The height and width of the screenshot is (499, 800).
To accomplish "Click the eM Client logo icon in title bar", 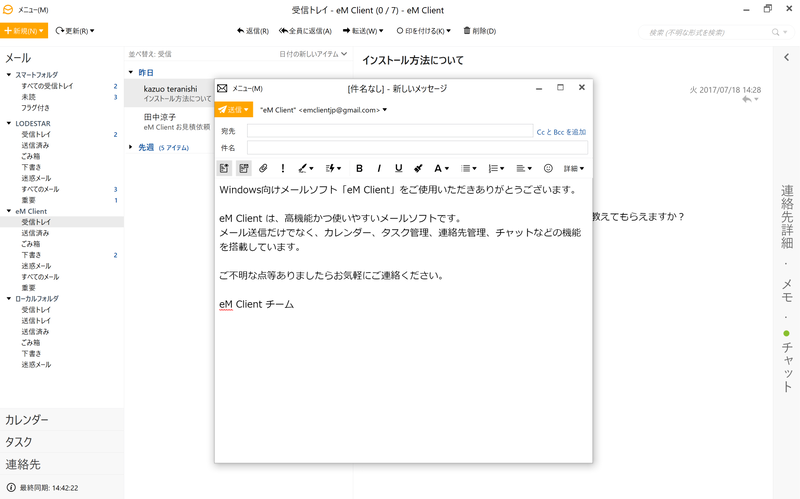I will tap(8, 10).
